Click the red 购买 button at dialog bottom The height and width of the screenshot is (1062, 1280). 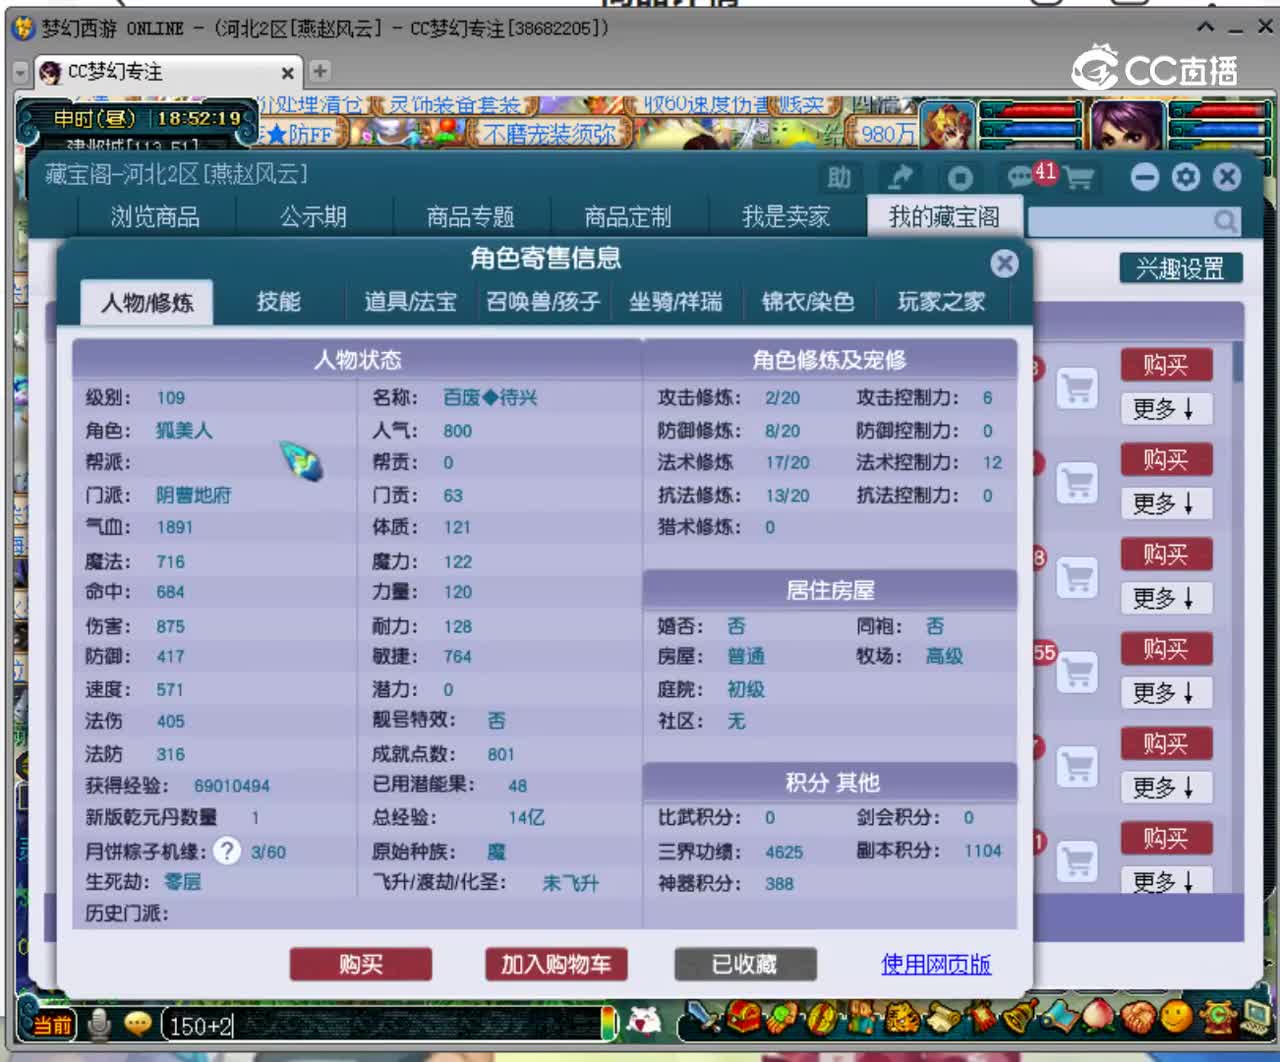(361, 964)
